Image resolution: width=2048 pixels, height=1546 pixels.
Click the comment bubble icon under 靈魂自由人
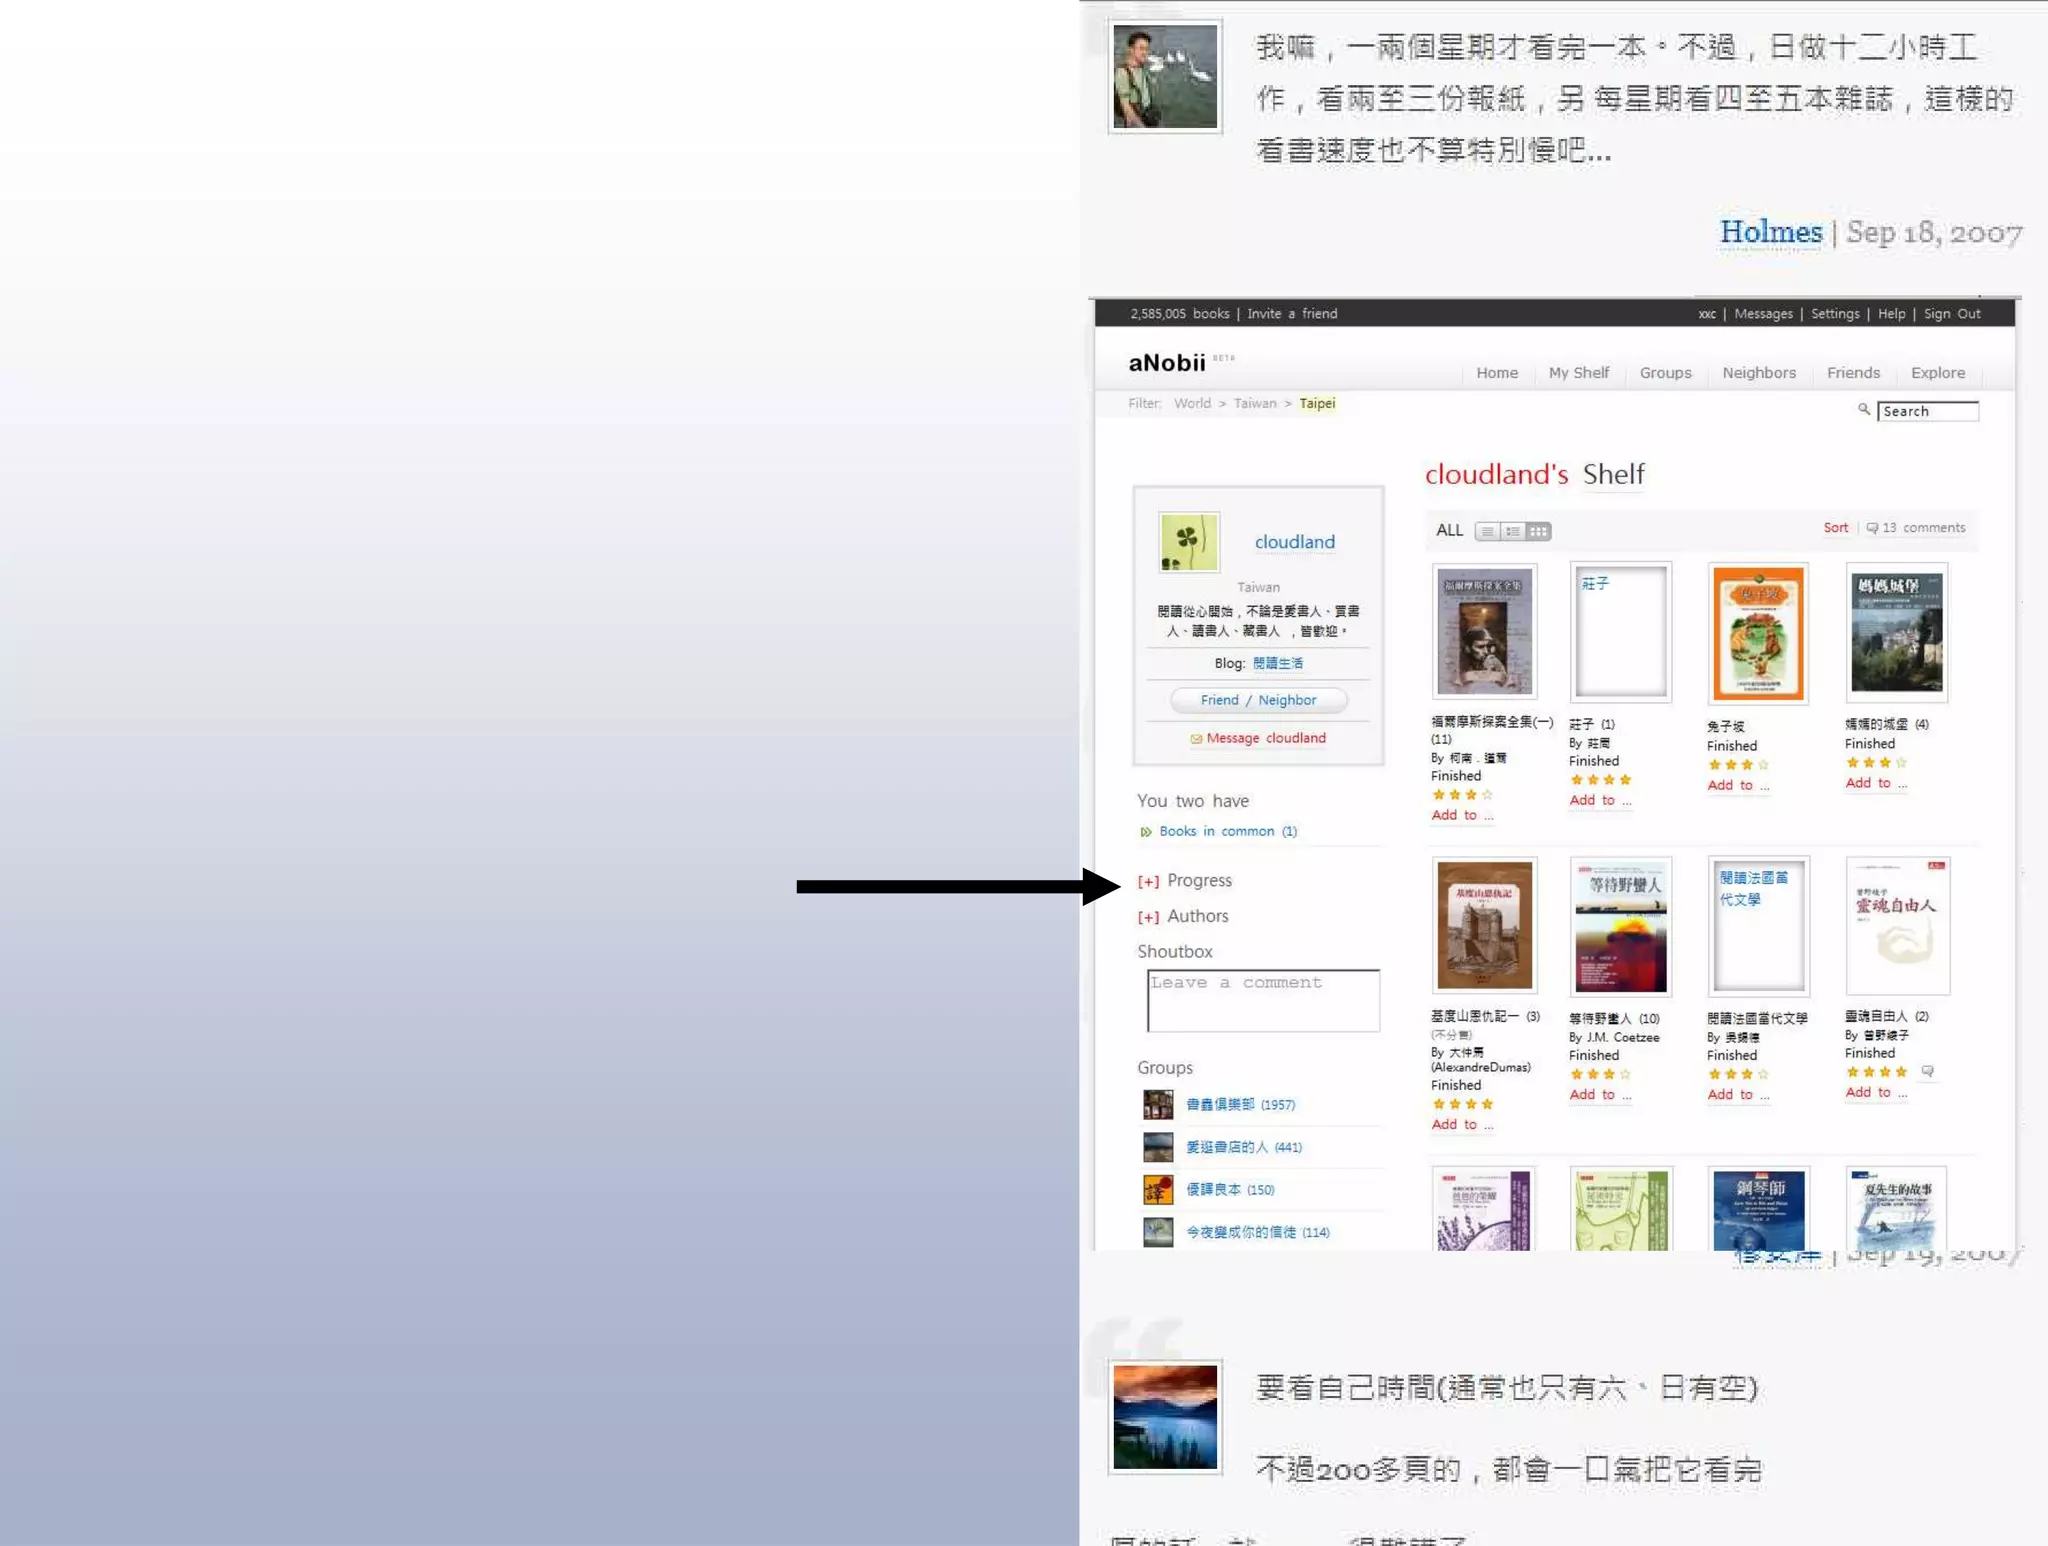coord(1928,1071)
